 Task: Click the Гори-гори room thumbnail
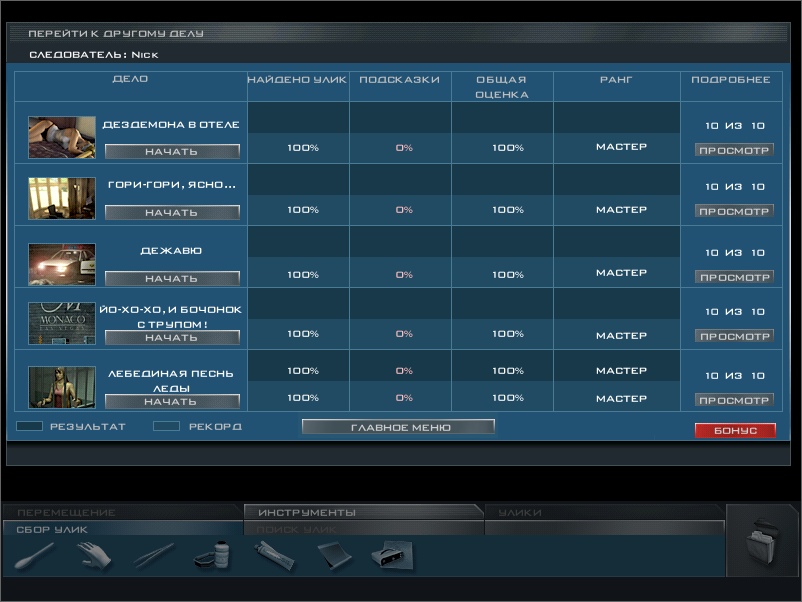(62, 198)
